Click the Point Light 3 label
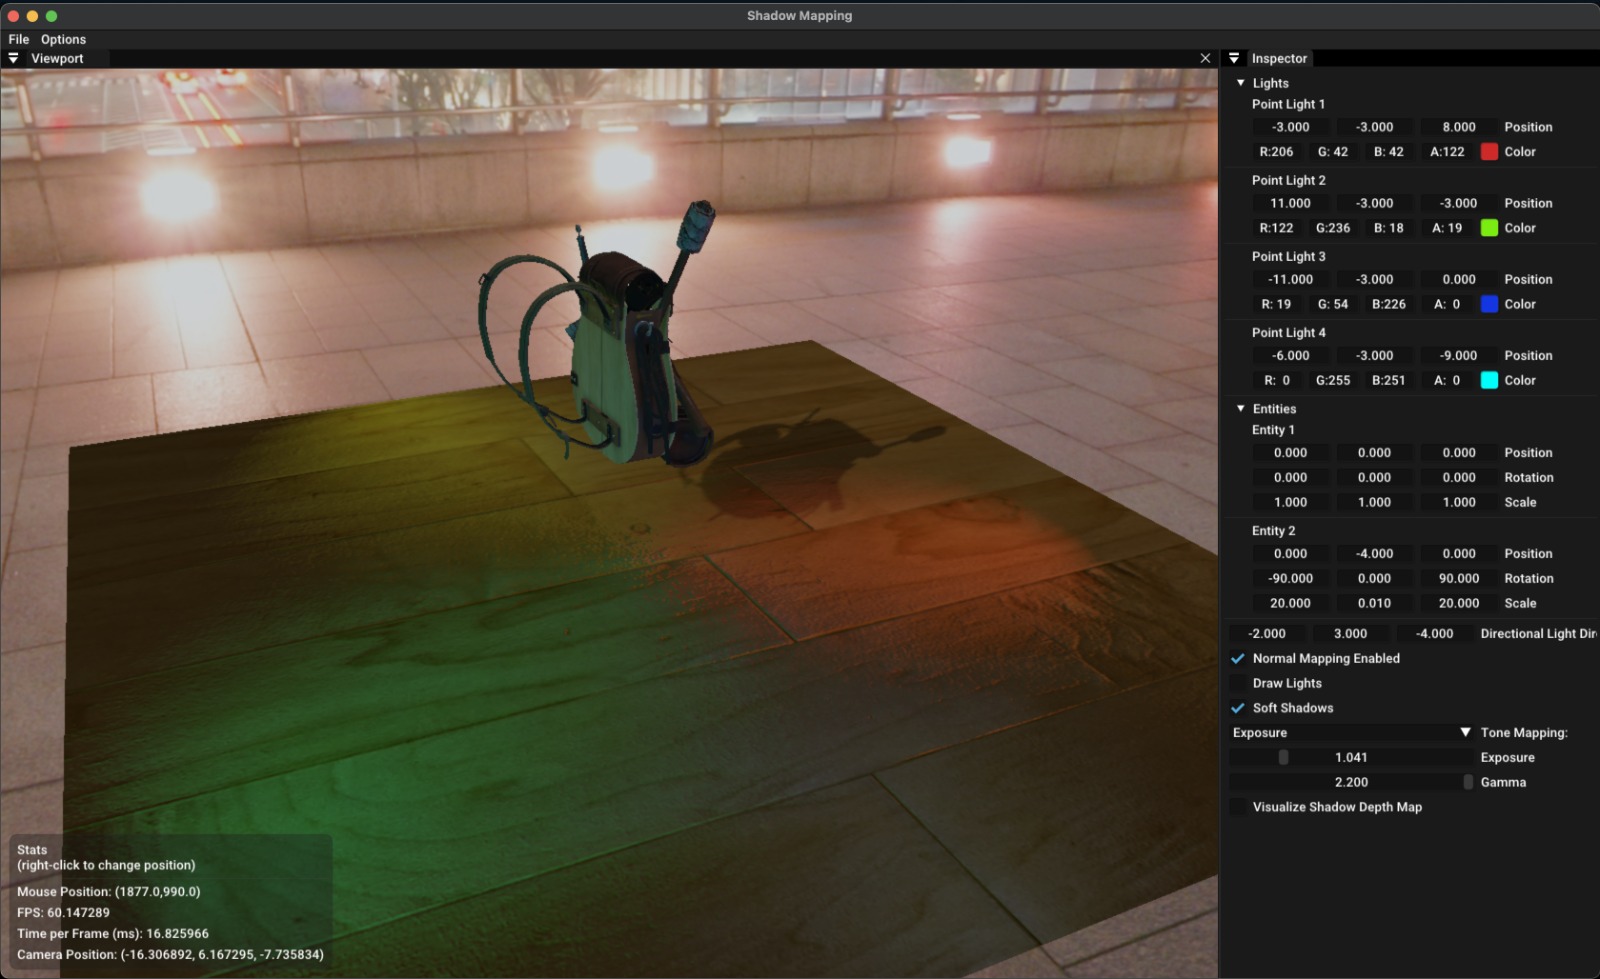This screenshot has width=1600, height=979. pos(1289,257)
